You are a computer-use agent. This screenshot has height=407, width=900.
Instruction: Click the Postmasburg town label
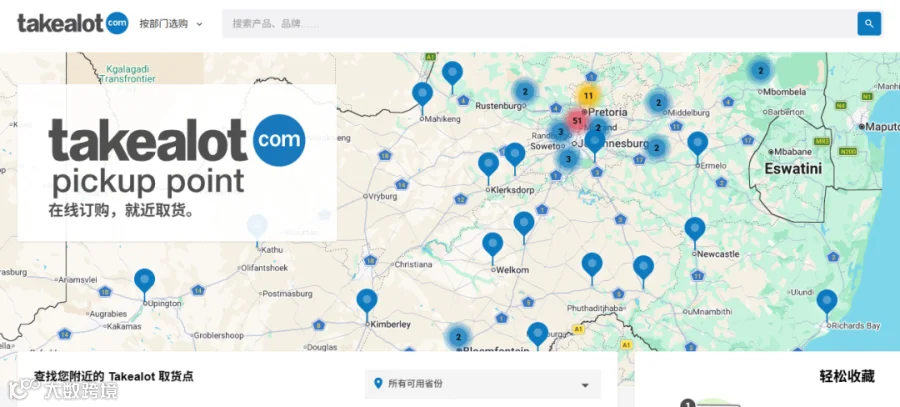pos(288,293)
